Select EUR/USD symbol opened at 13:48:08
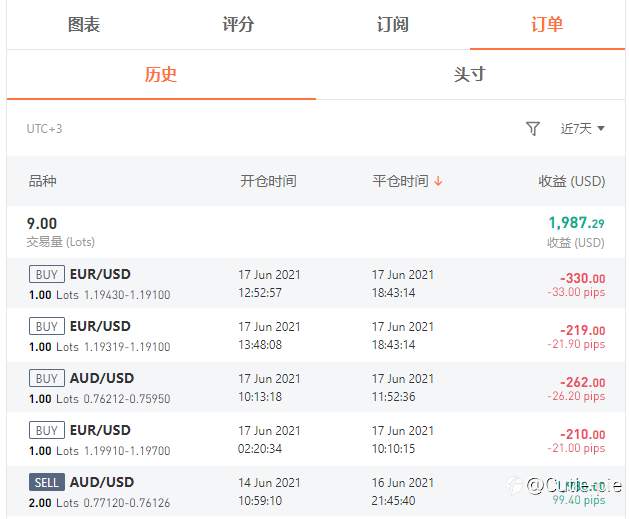 point(100,326)
